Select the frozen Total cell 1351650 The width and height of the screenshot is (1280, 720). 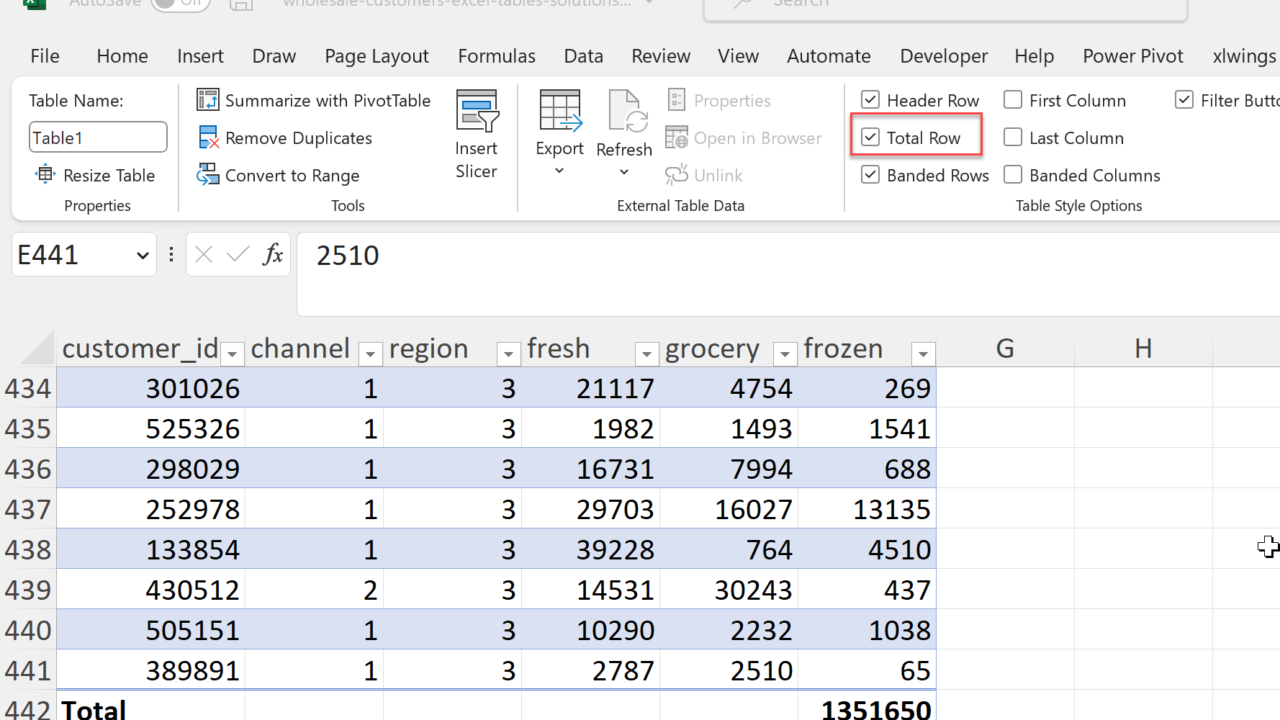click(867, 708)
